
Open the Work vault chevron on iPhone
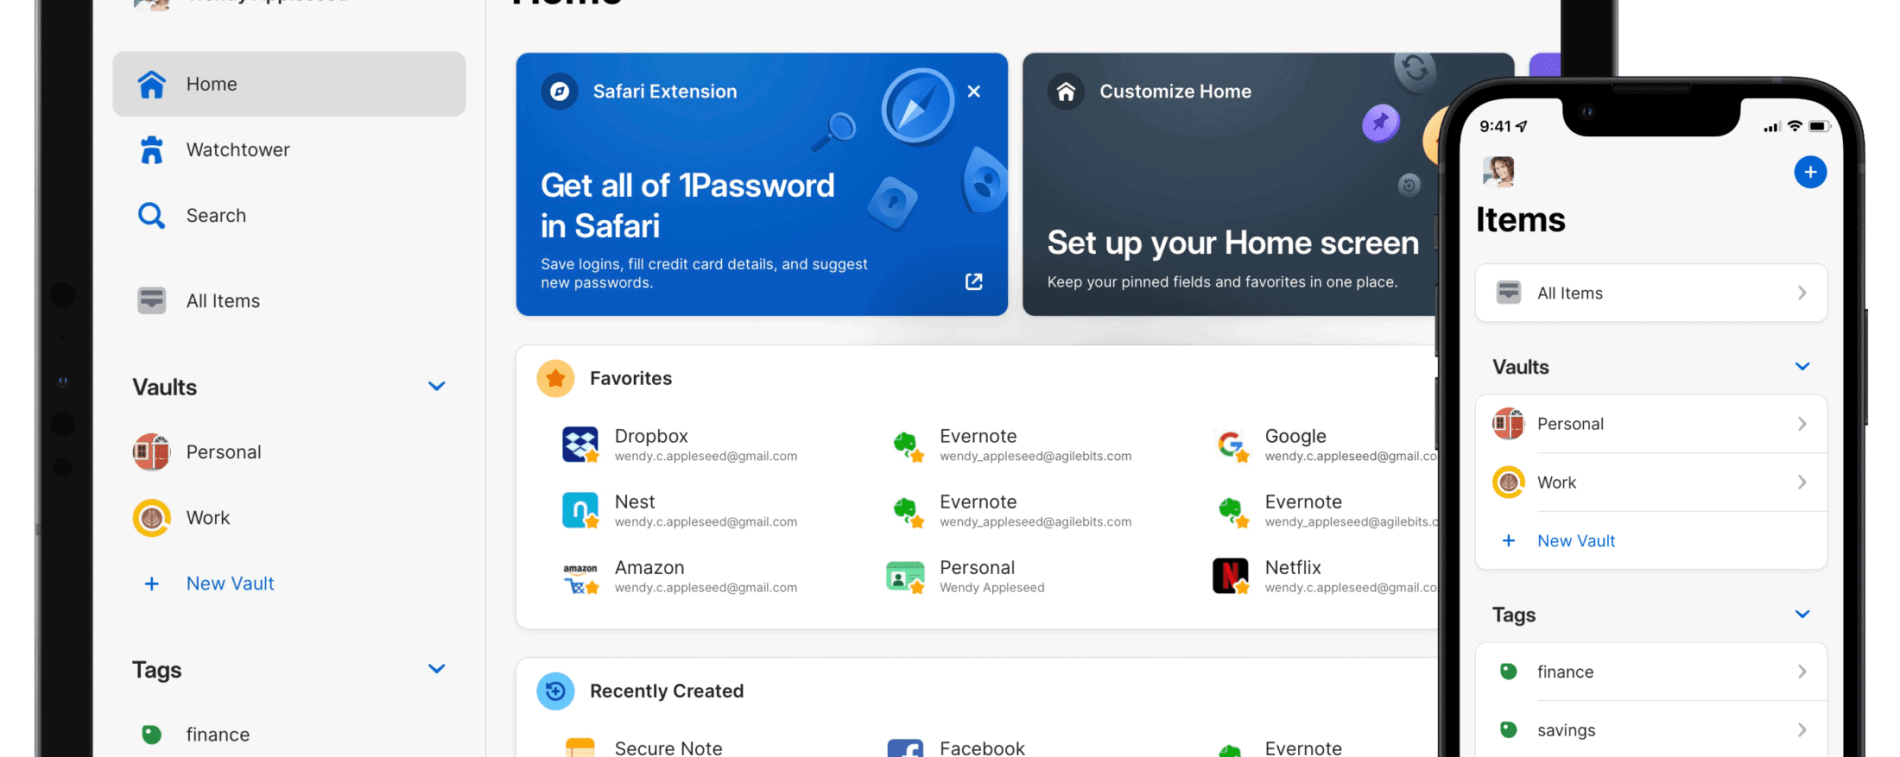[x=1802, y=482]
